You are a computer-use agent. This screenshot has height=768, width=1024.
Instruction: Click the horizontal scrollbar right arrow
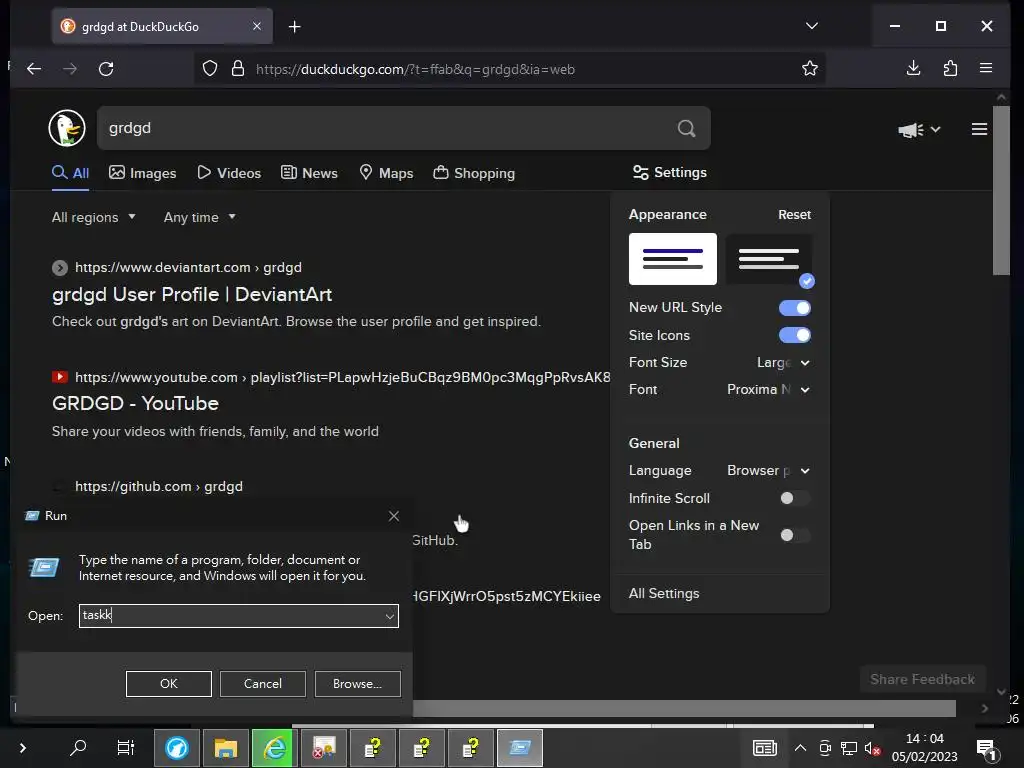(x=984, y=709)
